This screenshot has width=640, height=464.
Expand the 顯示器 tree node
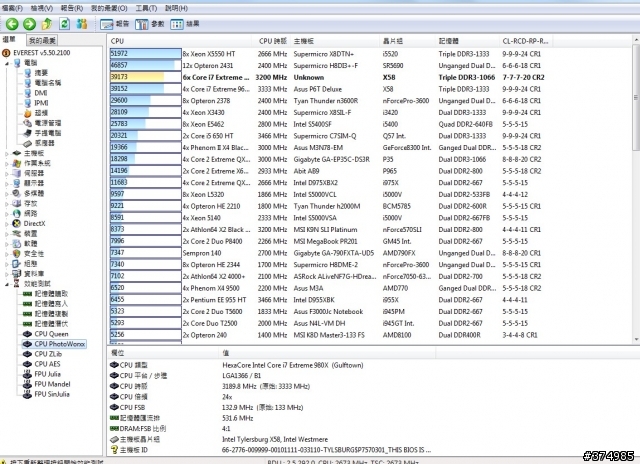point(7,184)
